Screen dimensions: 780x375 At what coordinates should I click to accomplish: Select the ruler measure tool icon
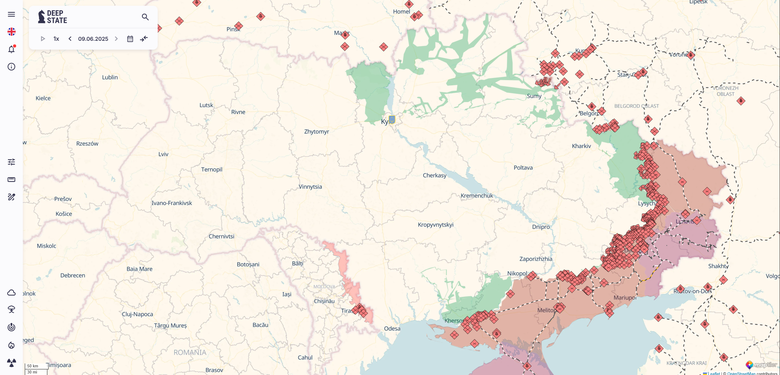(x=11, y=180)
